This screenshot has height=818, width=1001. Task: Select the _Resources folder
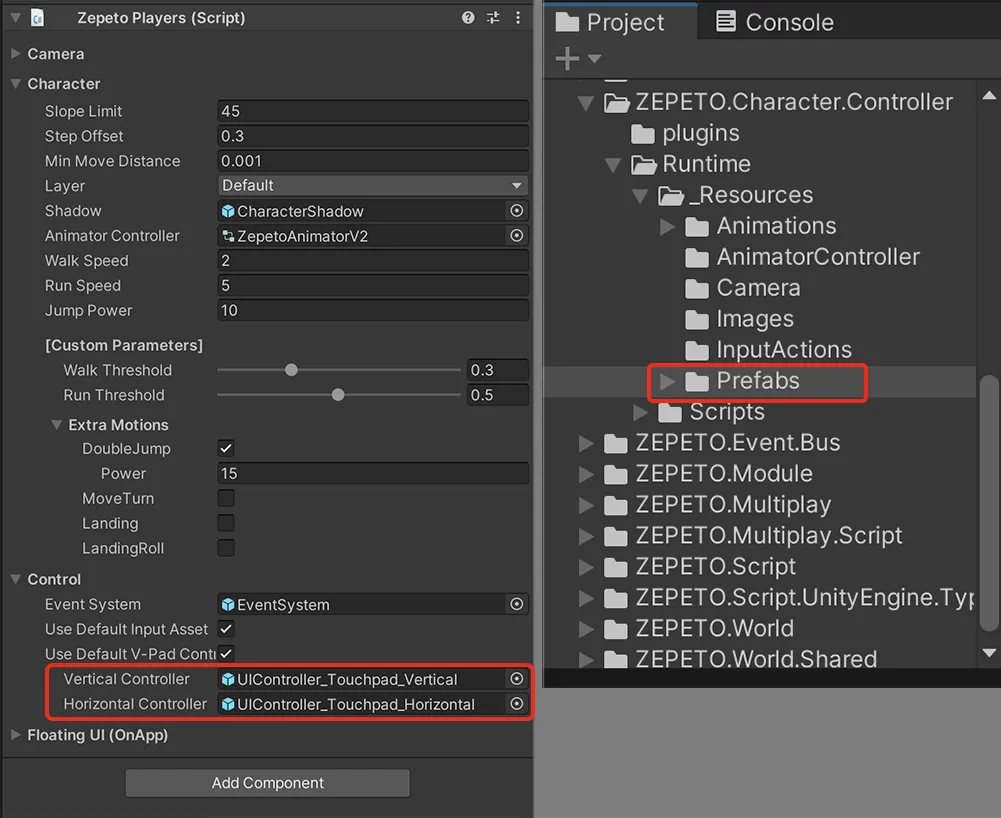751,195
